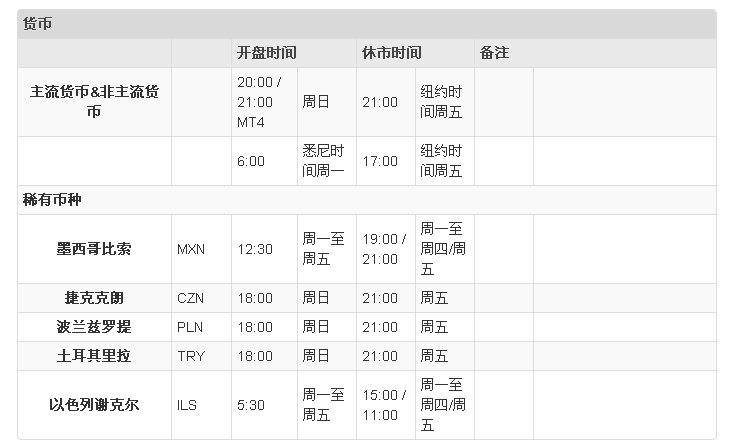Select the 开盘时间 column header
Viewport: 733px width, 448px height.
click(266, 52)
